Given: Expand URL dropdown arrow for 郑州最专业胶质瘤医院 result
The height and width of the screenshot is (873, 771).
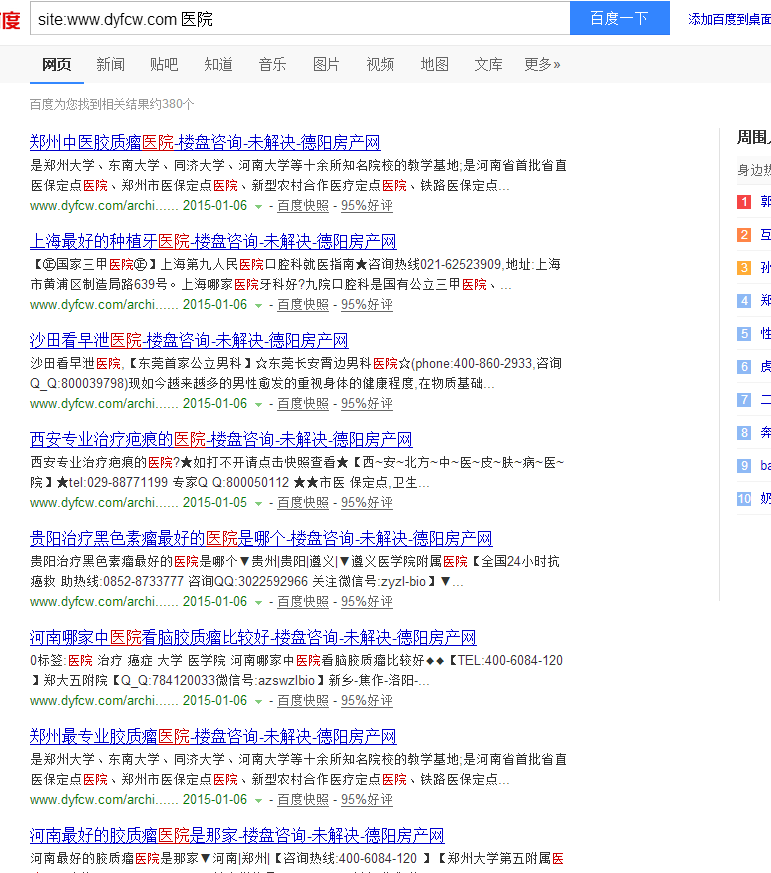Looking at the screenshot, I should click(258, 801).
